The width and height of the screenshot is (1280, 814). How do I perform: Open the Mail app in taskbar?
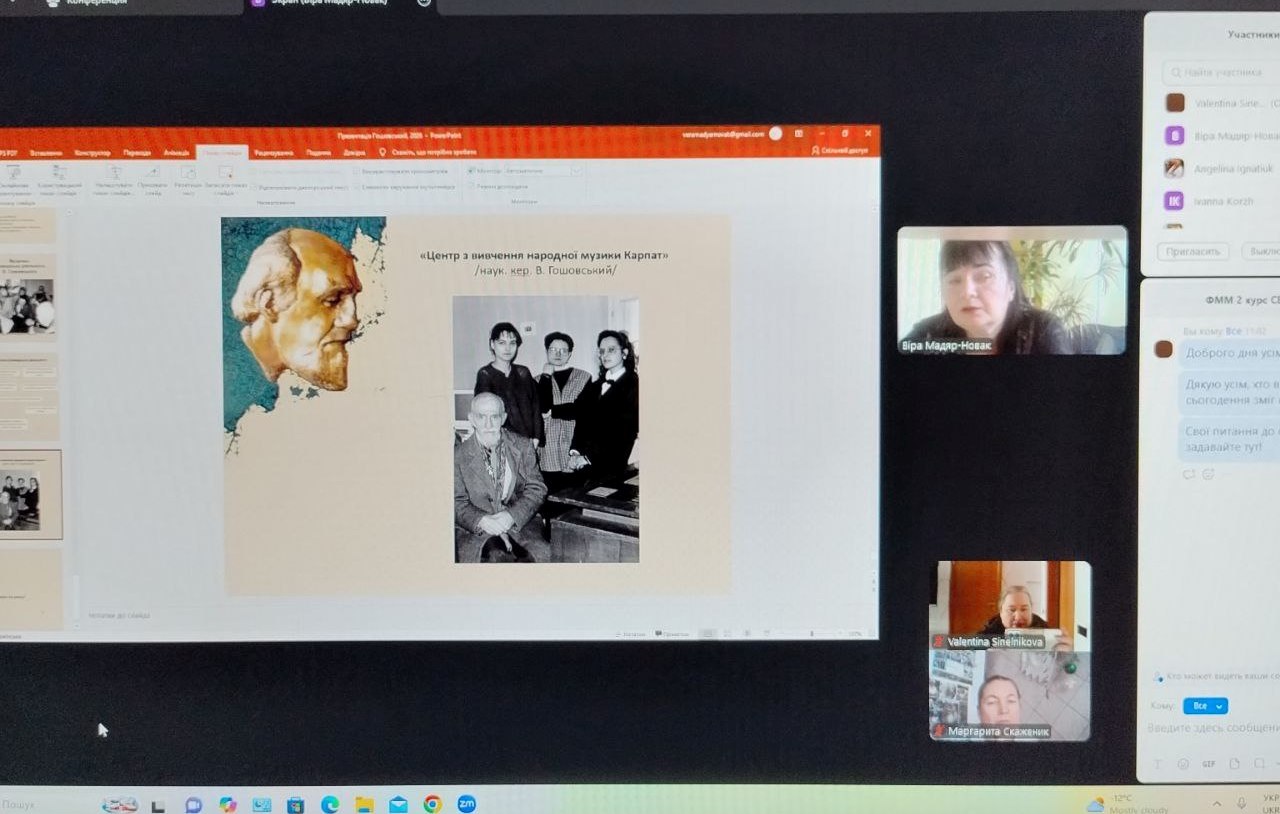398,804
